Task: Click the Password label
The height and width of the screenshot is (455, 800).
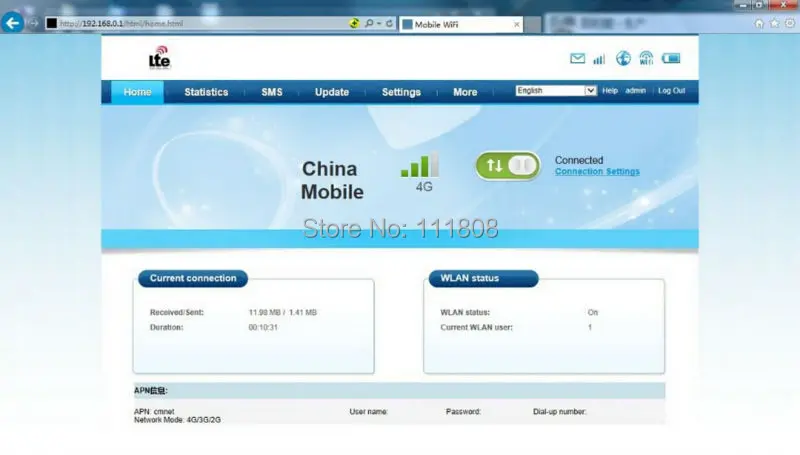Action: (463, 412)
